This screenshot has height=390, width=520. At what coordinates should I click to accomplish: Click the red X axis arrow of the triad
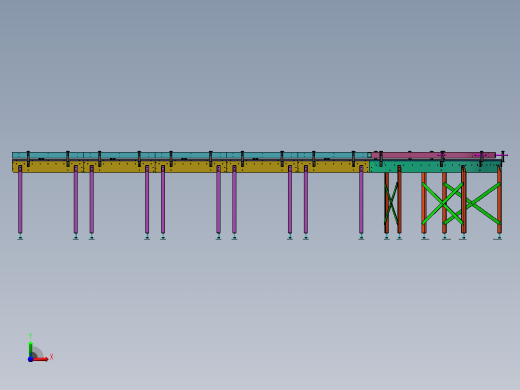pos(40,359)
